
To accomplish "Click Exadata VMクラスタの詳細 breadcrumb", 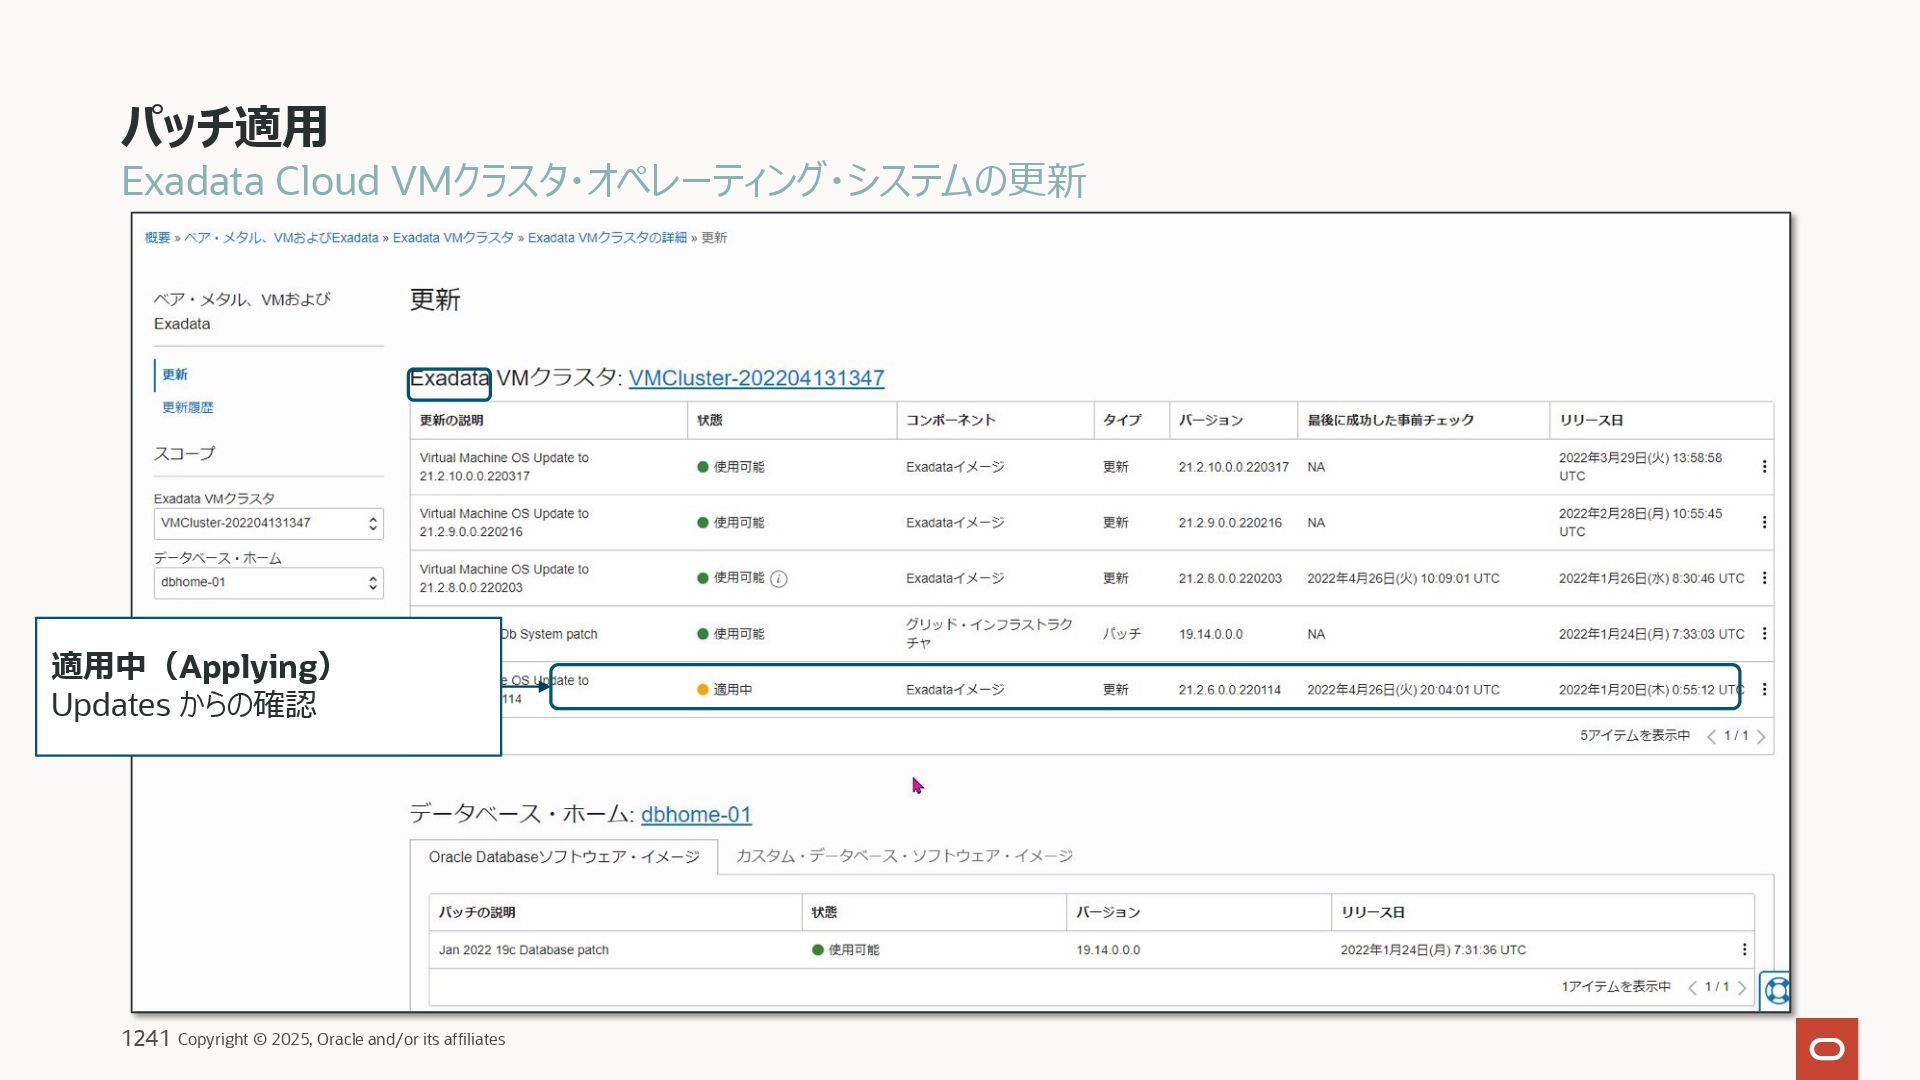I will [607, 238].
